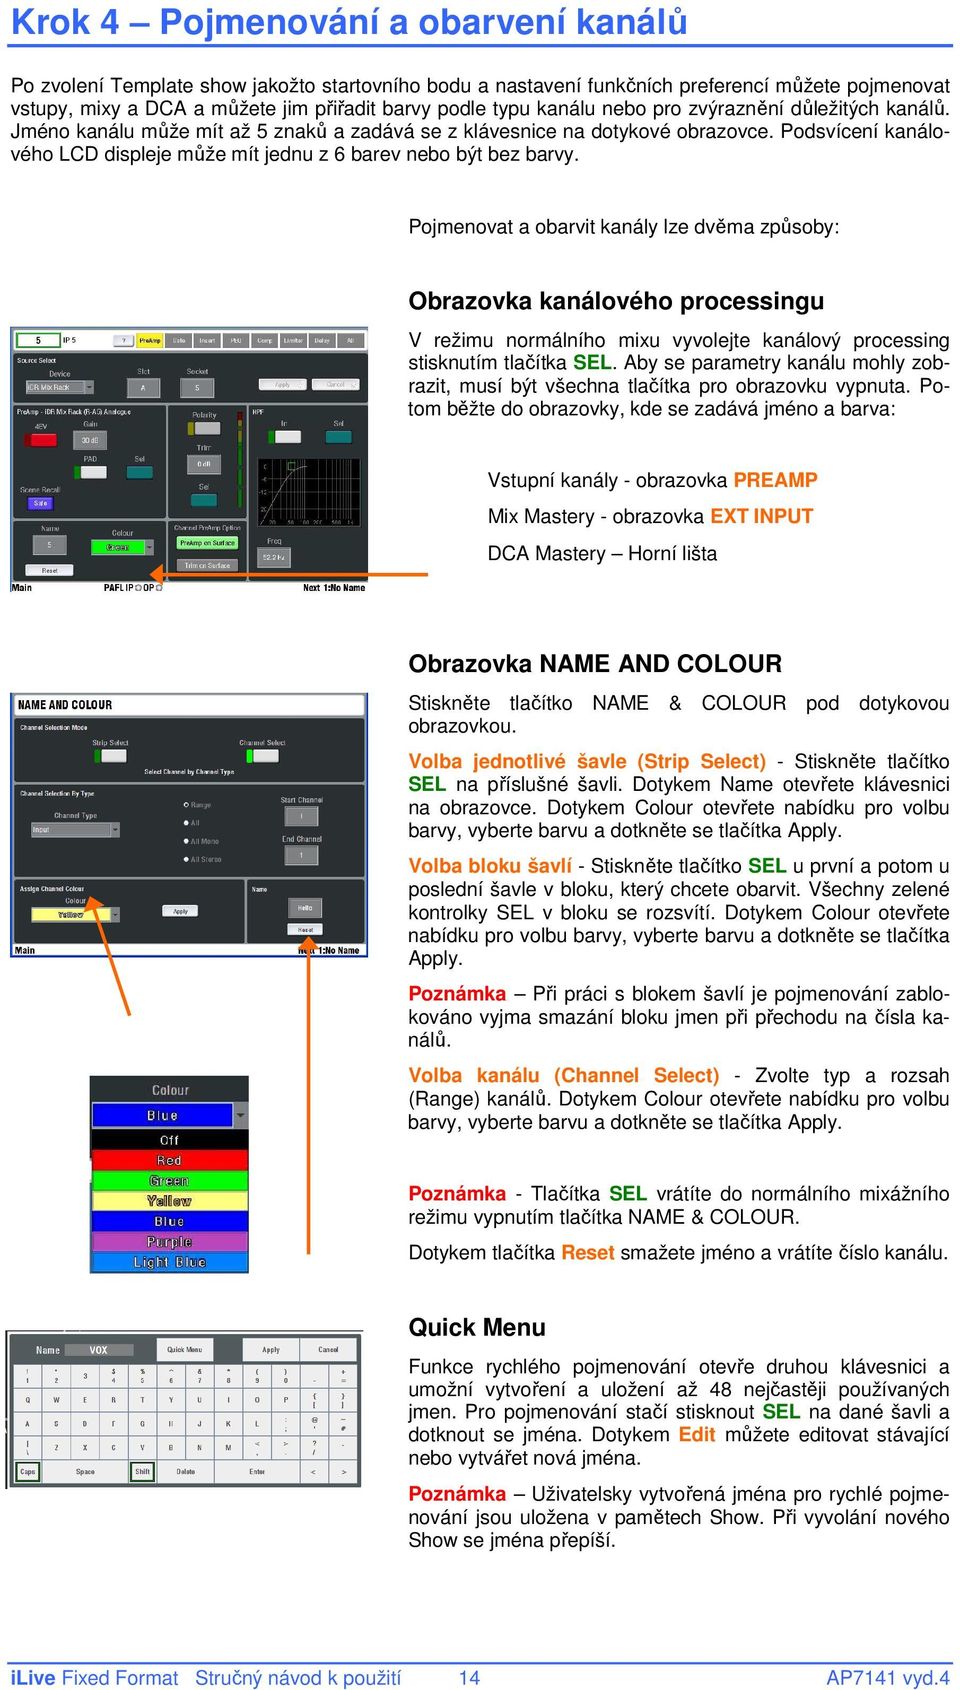Select the All Stereo radio button
The image size is (960, 1690).
click(x=186, y=859)
